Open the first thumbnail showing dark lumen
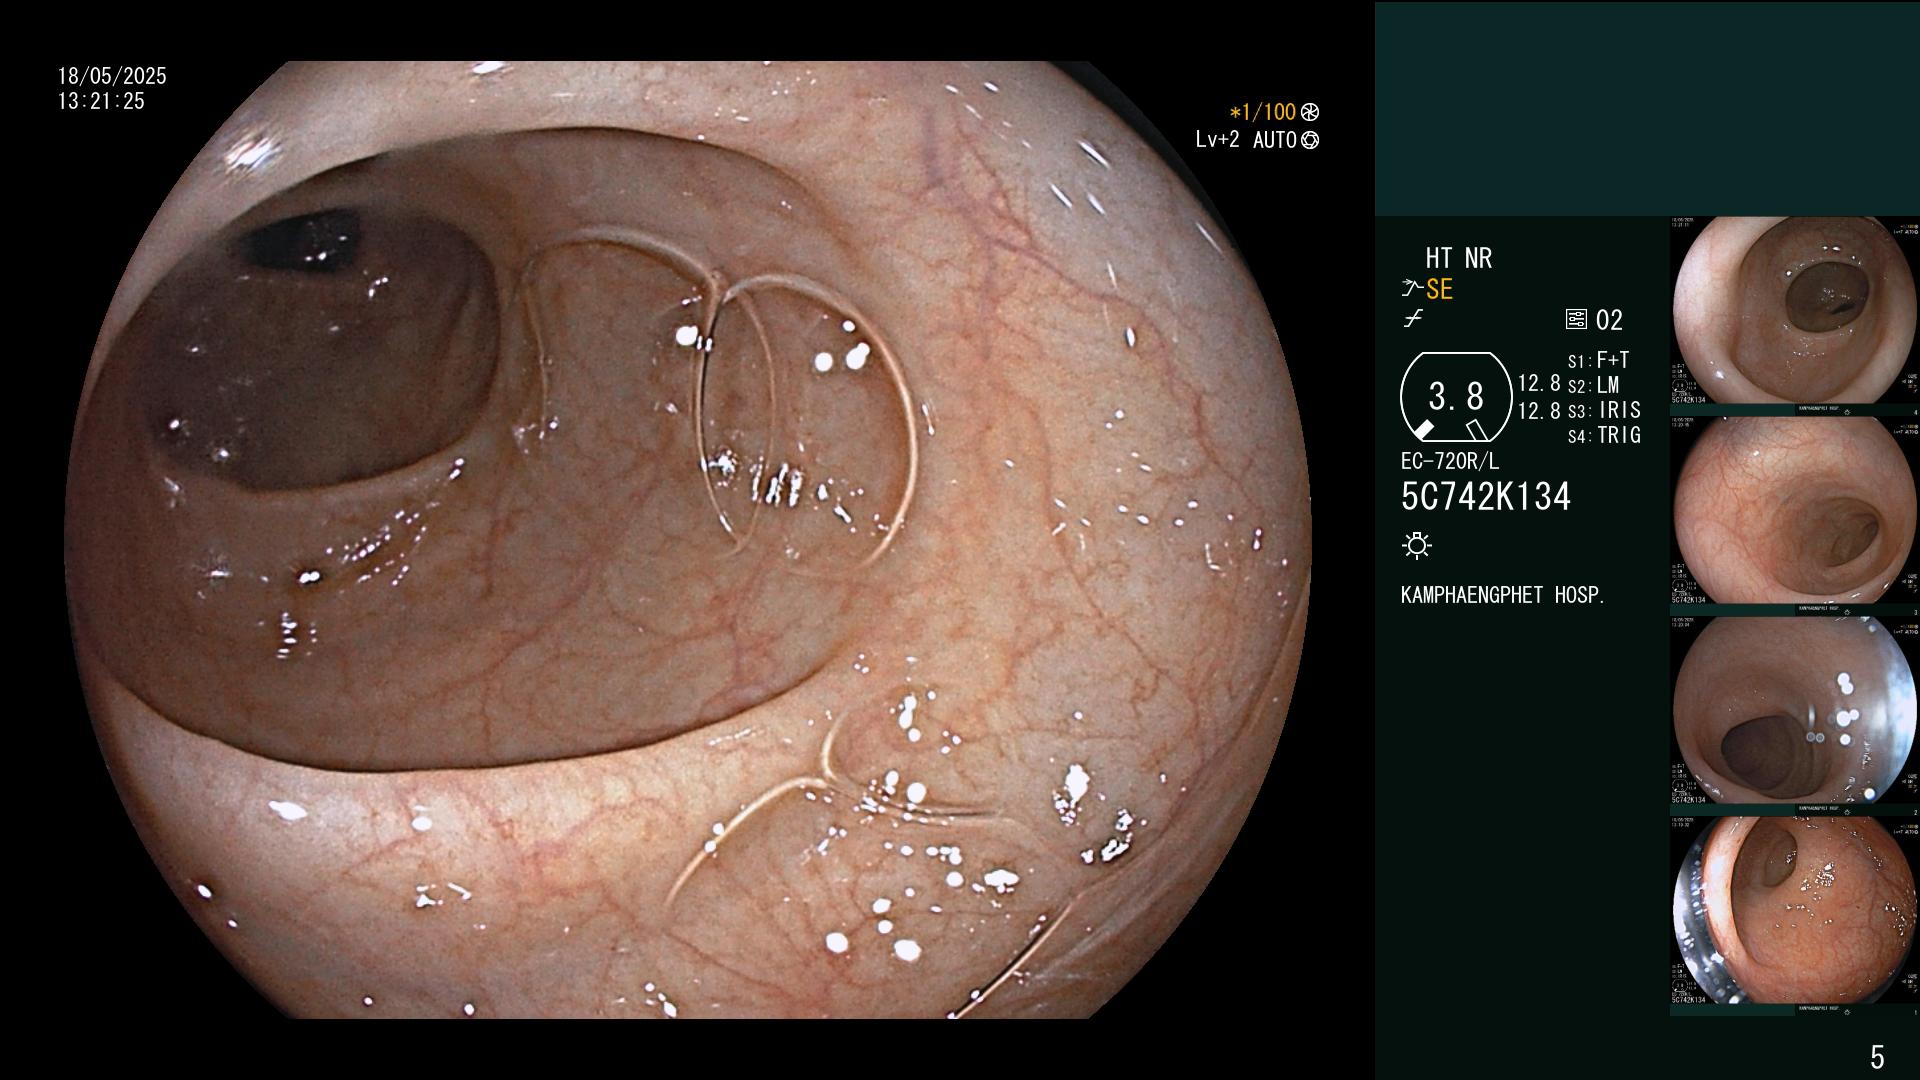The image size is (1920, 1080). pos(1794,311)
